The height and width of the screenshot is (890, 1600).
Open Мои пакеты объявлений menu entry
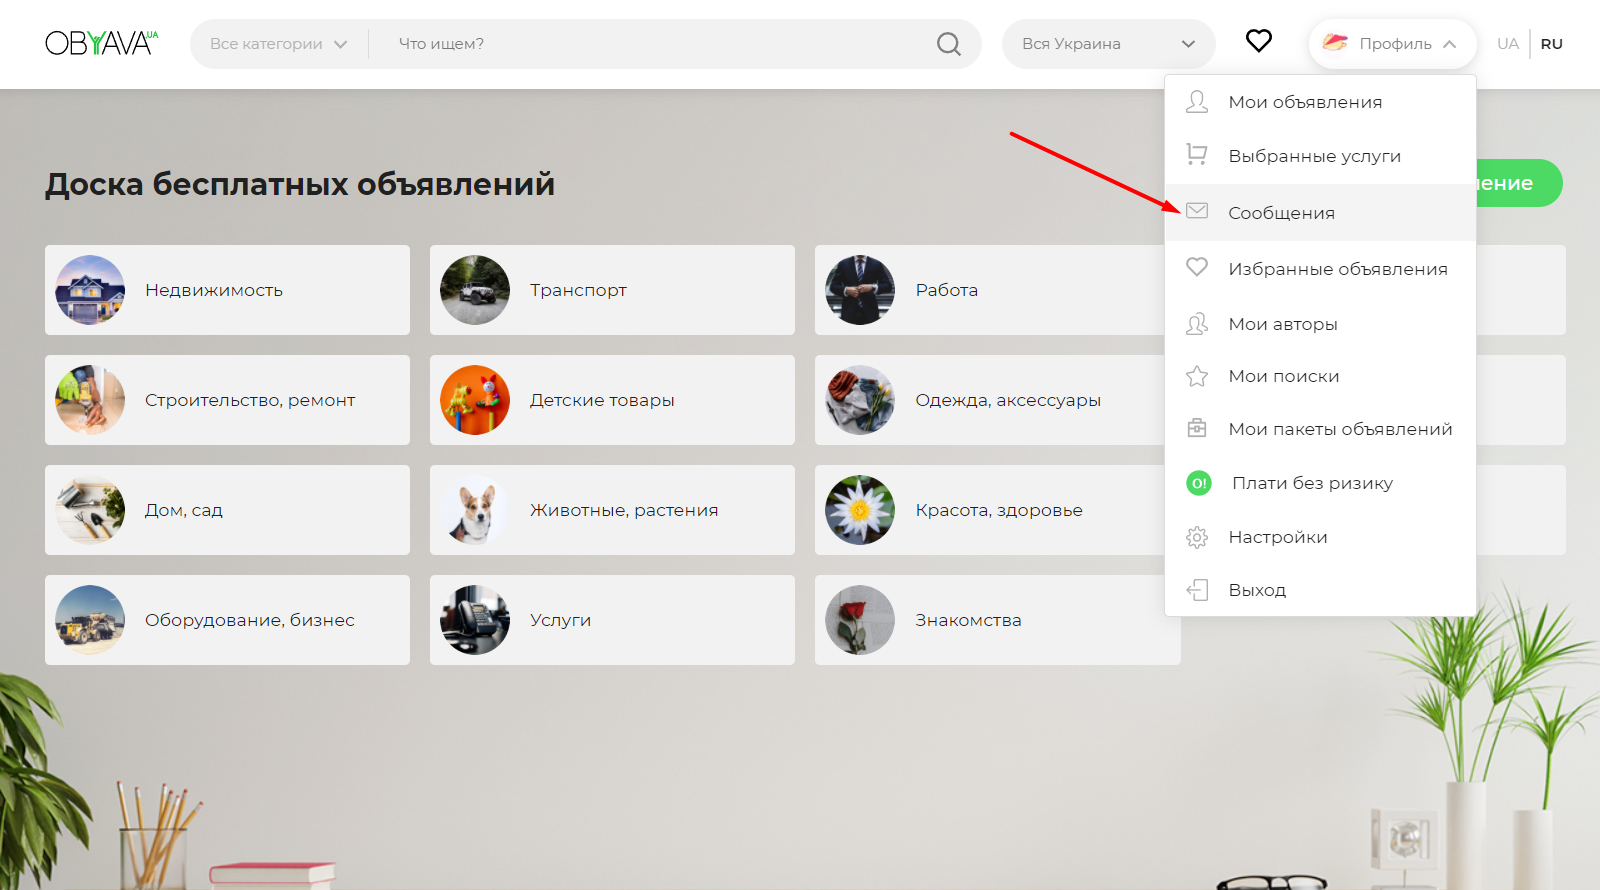(x=1340, y=429)
